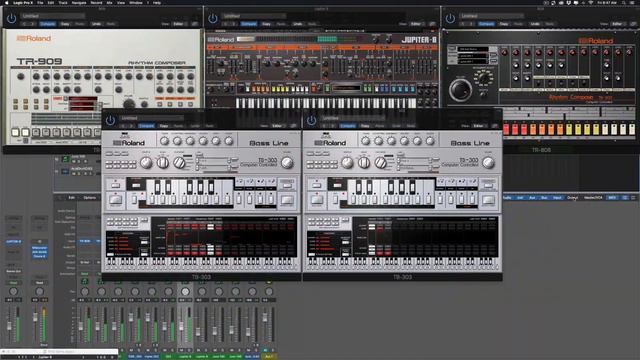The width and height of the screenshot is (640, 360).
Task: Click the link icon in right TB-303 header
Action: (495, 126)
